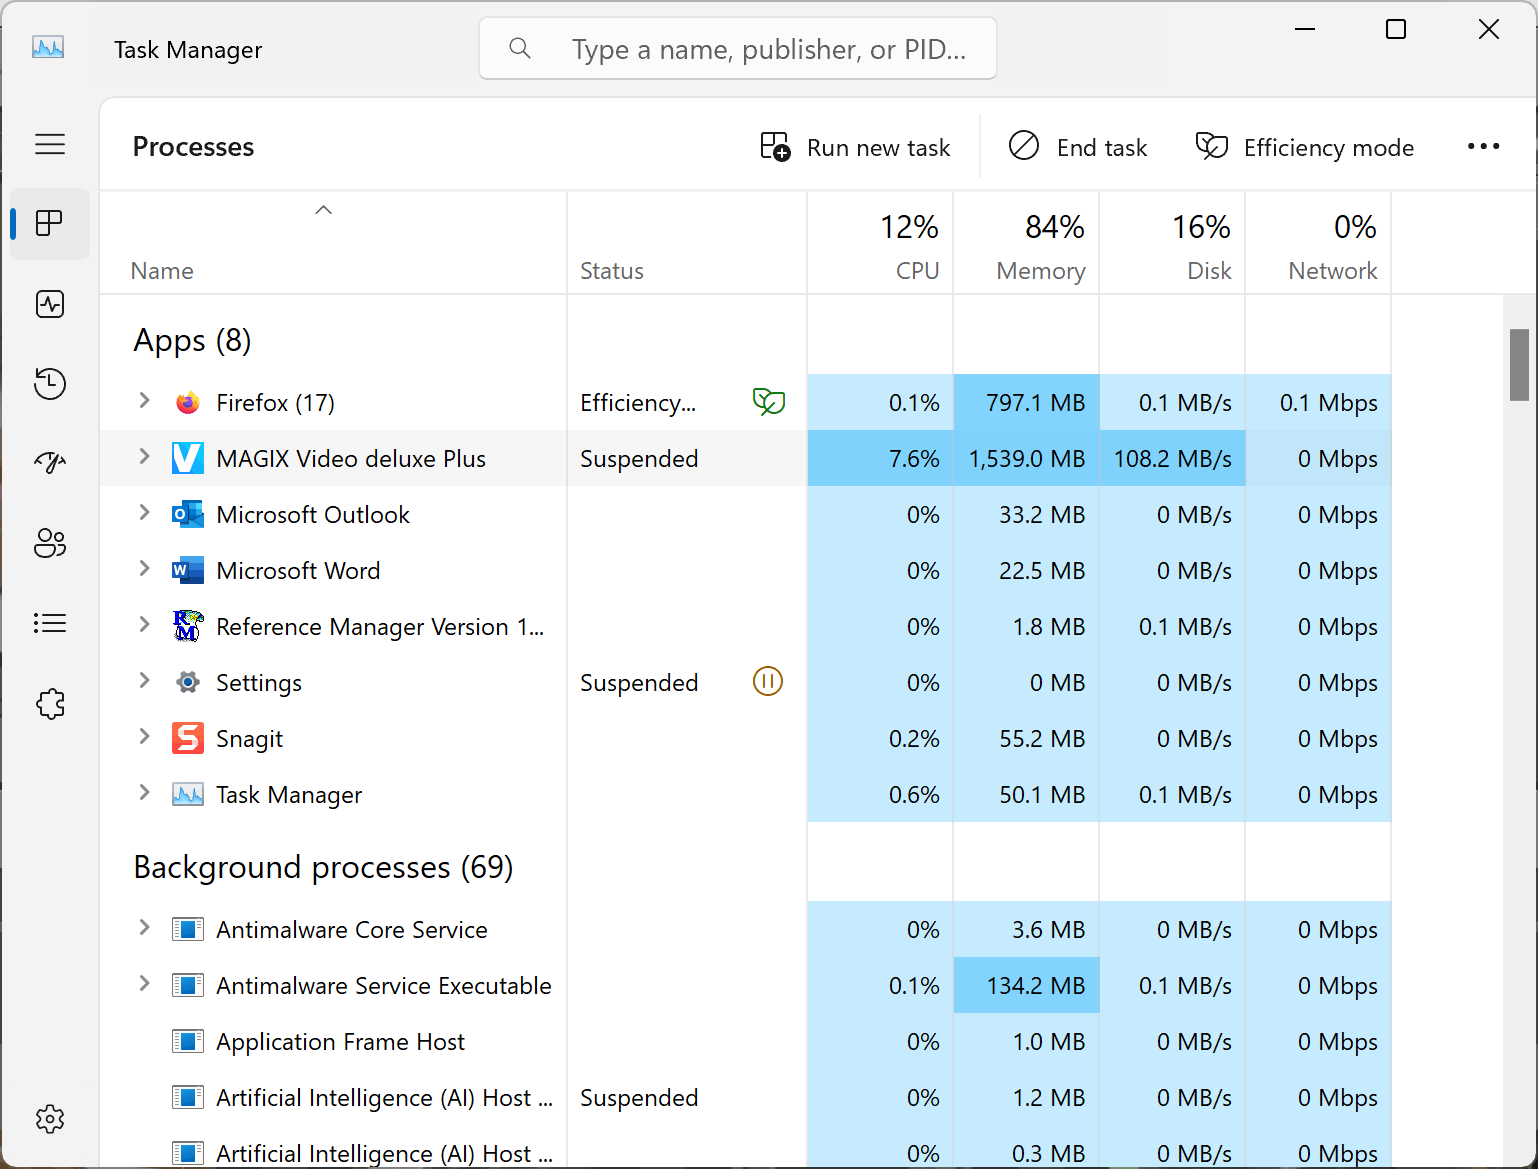The height and width of the screenshot is (1169, 1538).
Task: Click Snagit memory value 55.2 MB
Action: [x=1042, y=739]
